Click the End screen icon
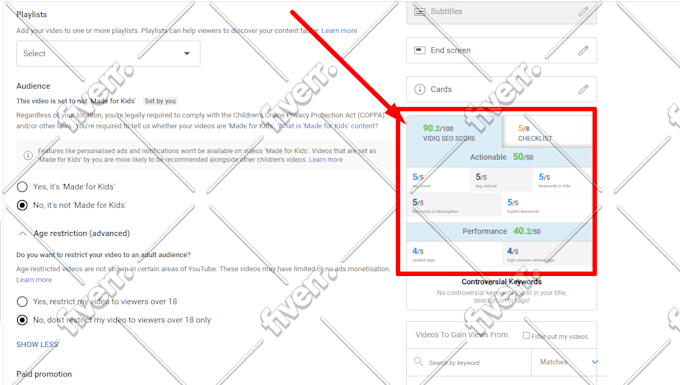Viewport: 680px width, 385px height. pyautogui.click(x=420, y=50)
